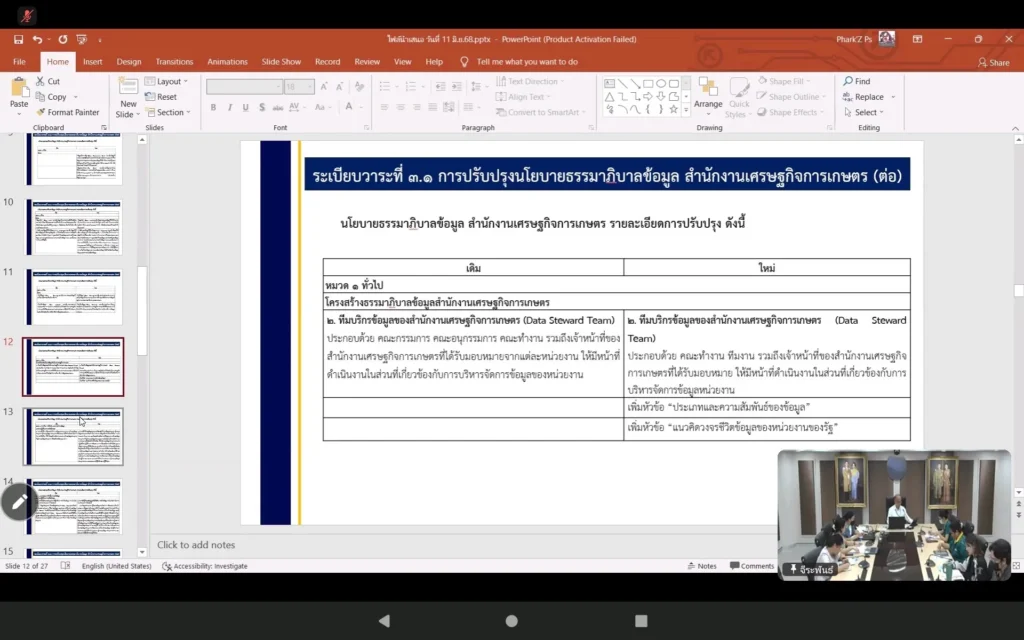Open the Section dropdown

168,112
